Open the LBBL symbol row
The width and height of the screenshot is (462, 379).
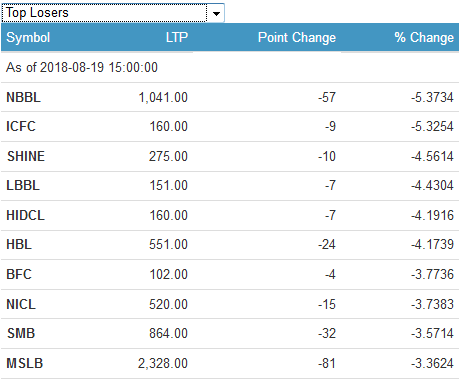(x=230, y=186)
